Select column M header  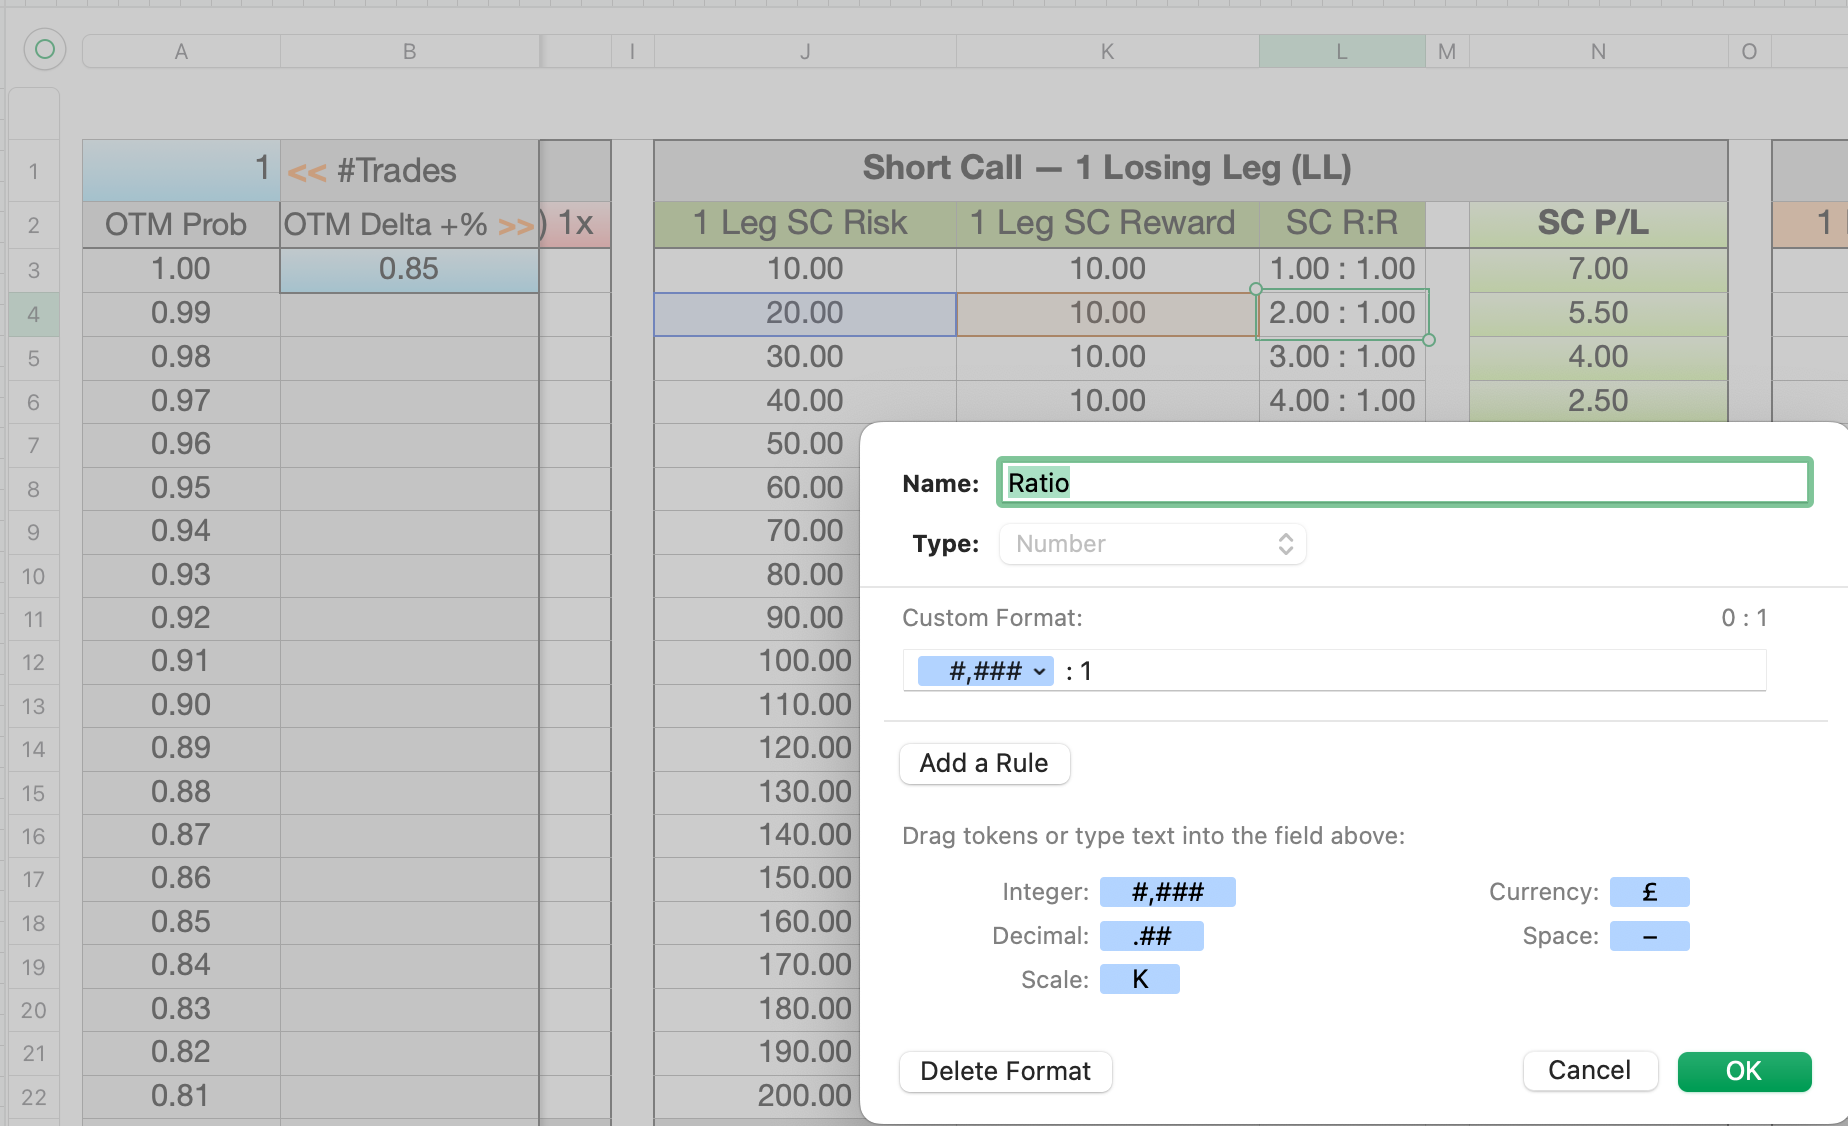(x=1447, y=52)
